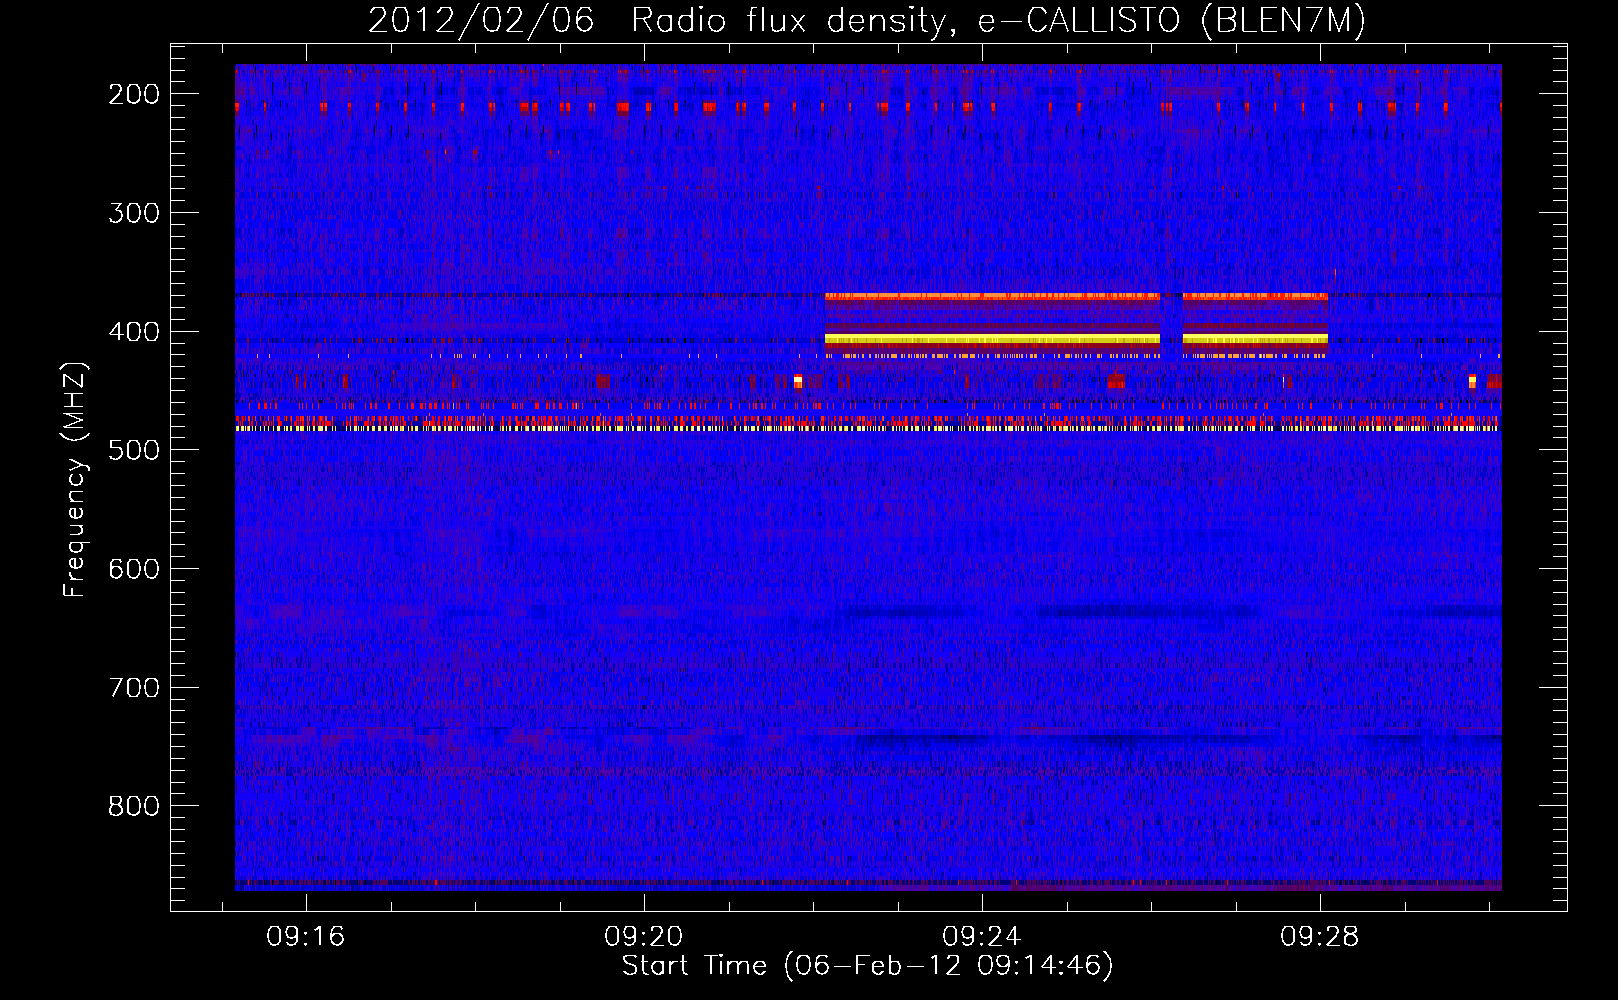1618x1000 pixels.
Task: Click the long yellow emission band near 405 MHz
Action: point(992,340)
